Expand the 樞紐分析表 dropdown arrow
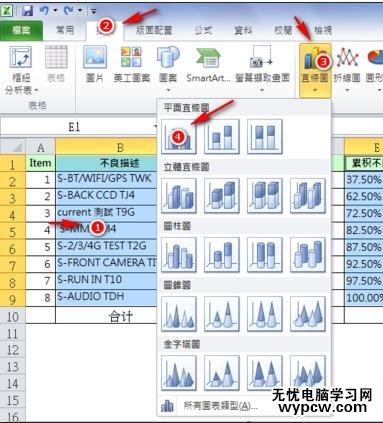The height and width of the screenshot is (423, 383). 36,90
